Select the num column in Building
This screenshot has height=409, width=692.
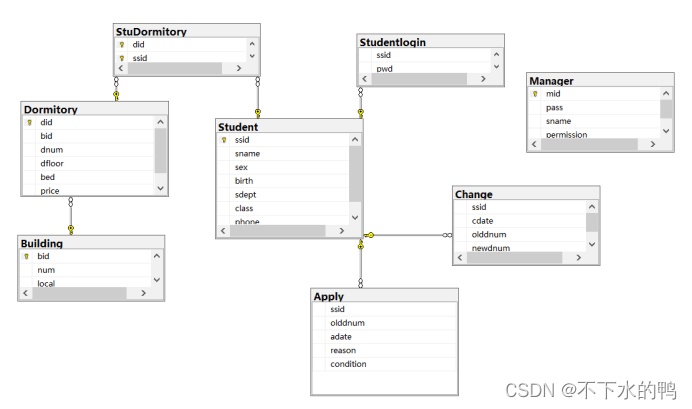(x=85, y=270)
